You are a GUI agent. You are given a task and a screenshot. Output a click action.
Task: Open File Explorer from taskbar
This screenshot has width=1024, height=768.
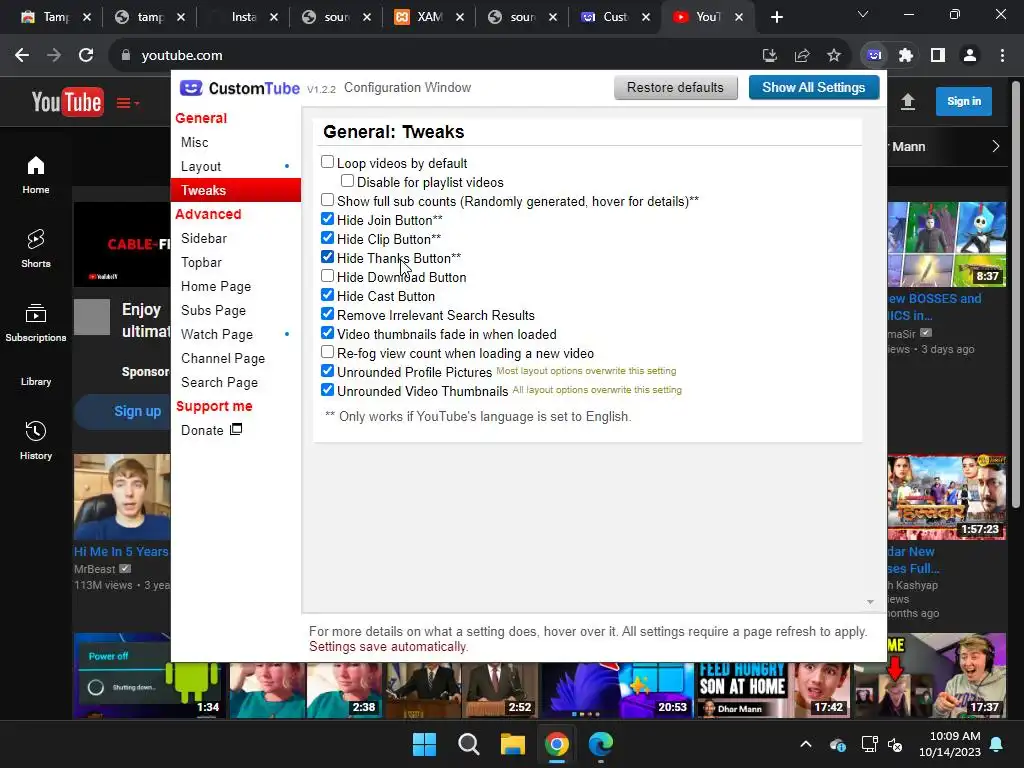coord(513,744)
